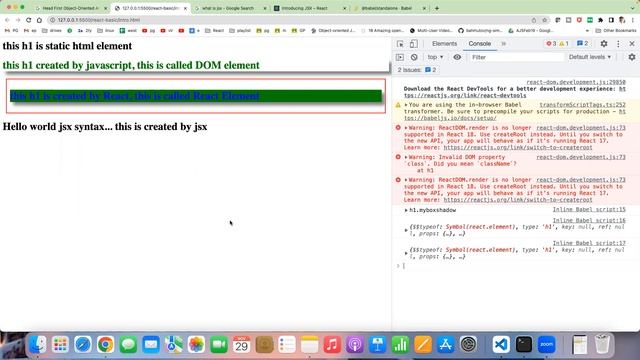Open Chrome profile avatar
Viewport: 640px width, 360px height.
[x=622, y=20]
